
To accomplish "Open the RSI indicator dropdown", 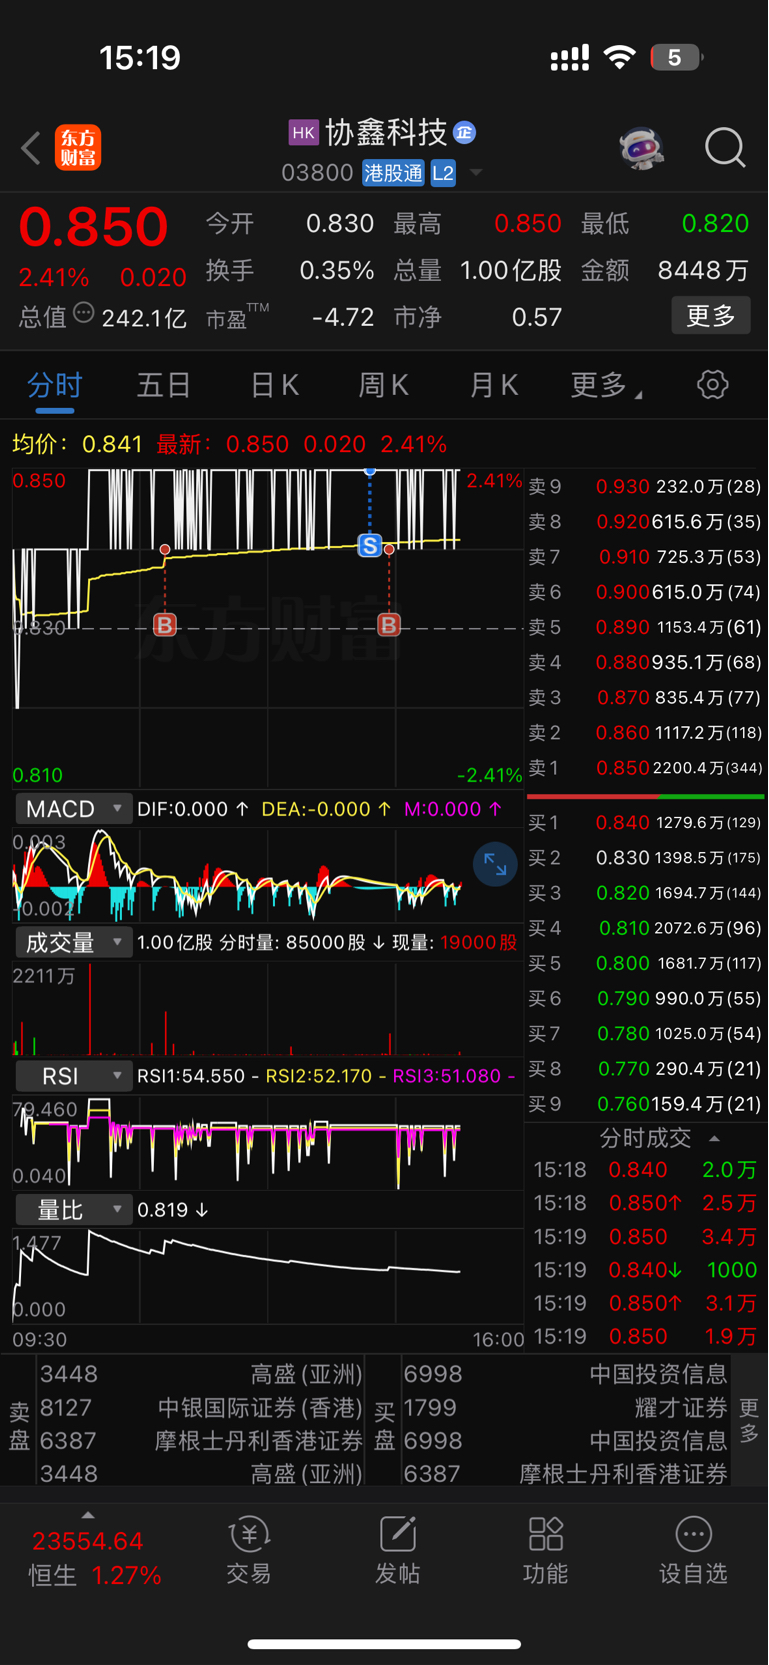I will tap(74, 1076).
